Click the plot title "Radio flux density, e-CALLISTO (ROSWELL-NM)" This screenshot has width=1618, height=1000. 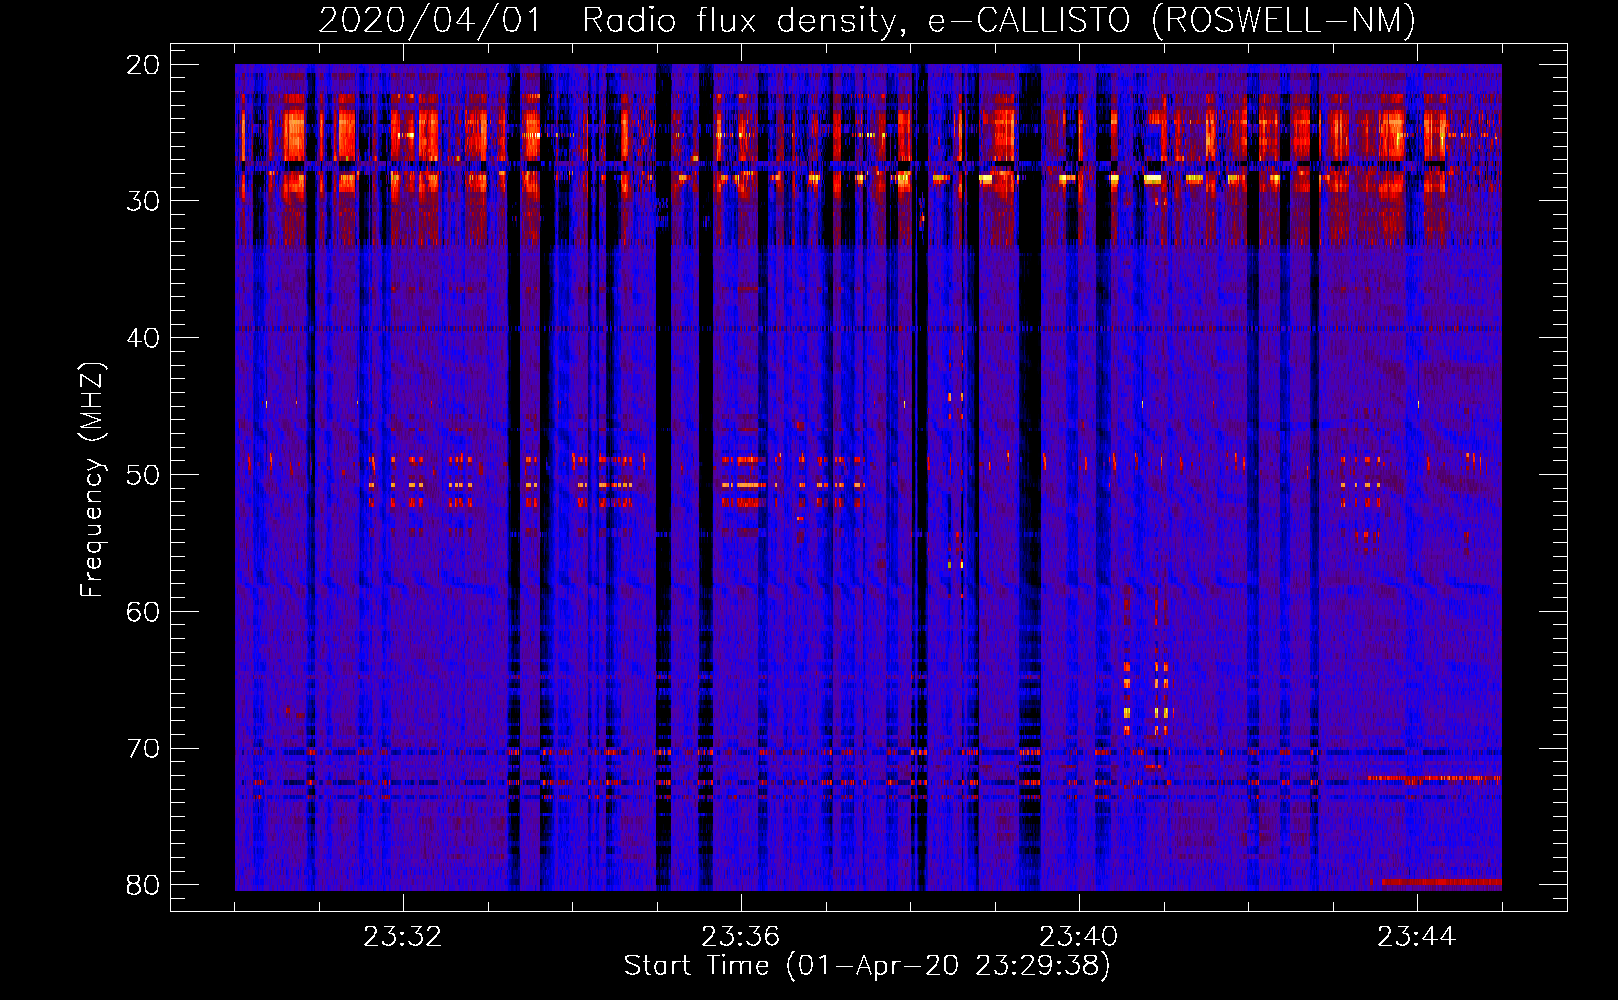coord(999,21)
